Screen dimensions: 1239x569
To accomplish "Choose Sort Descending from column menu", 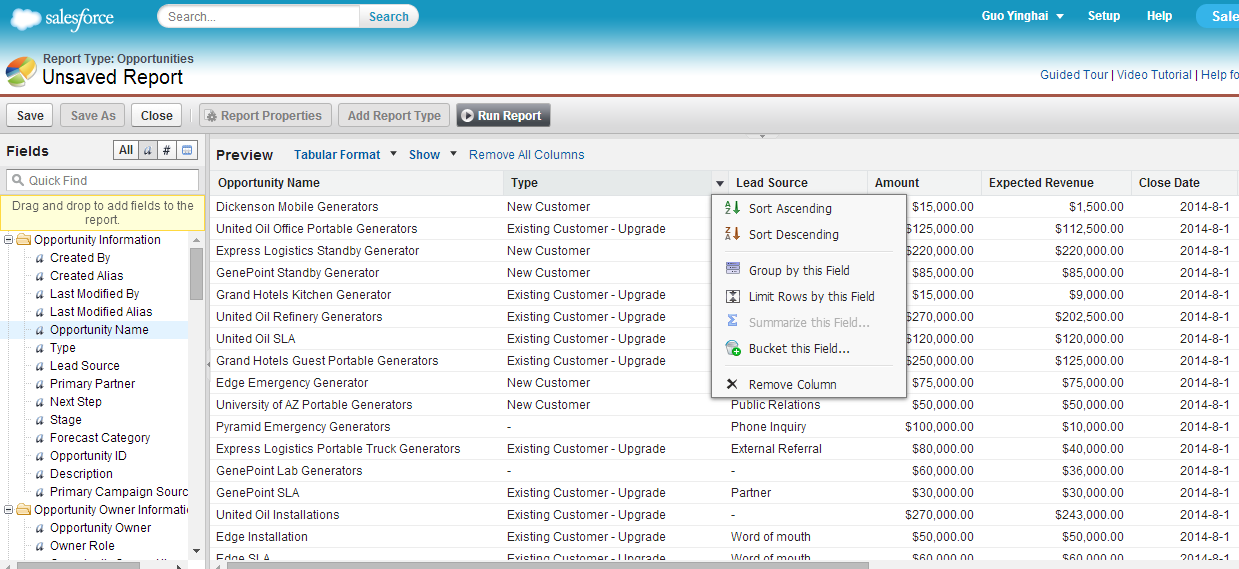I will [x=794, y=234].
